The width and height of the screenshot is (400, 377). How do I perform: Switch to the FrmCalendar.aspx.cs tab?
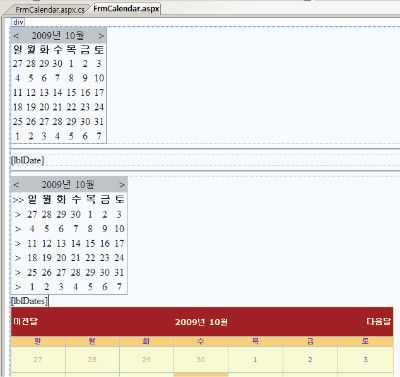pyautogui.click(x=50, y=10)
